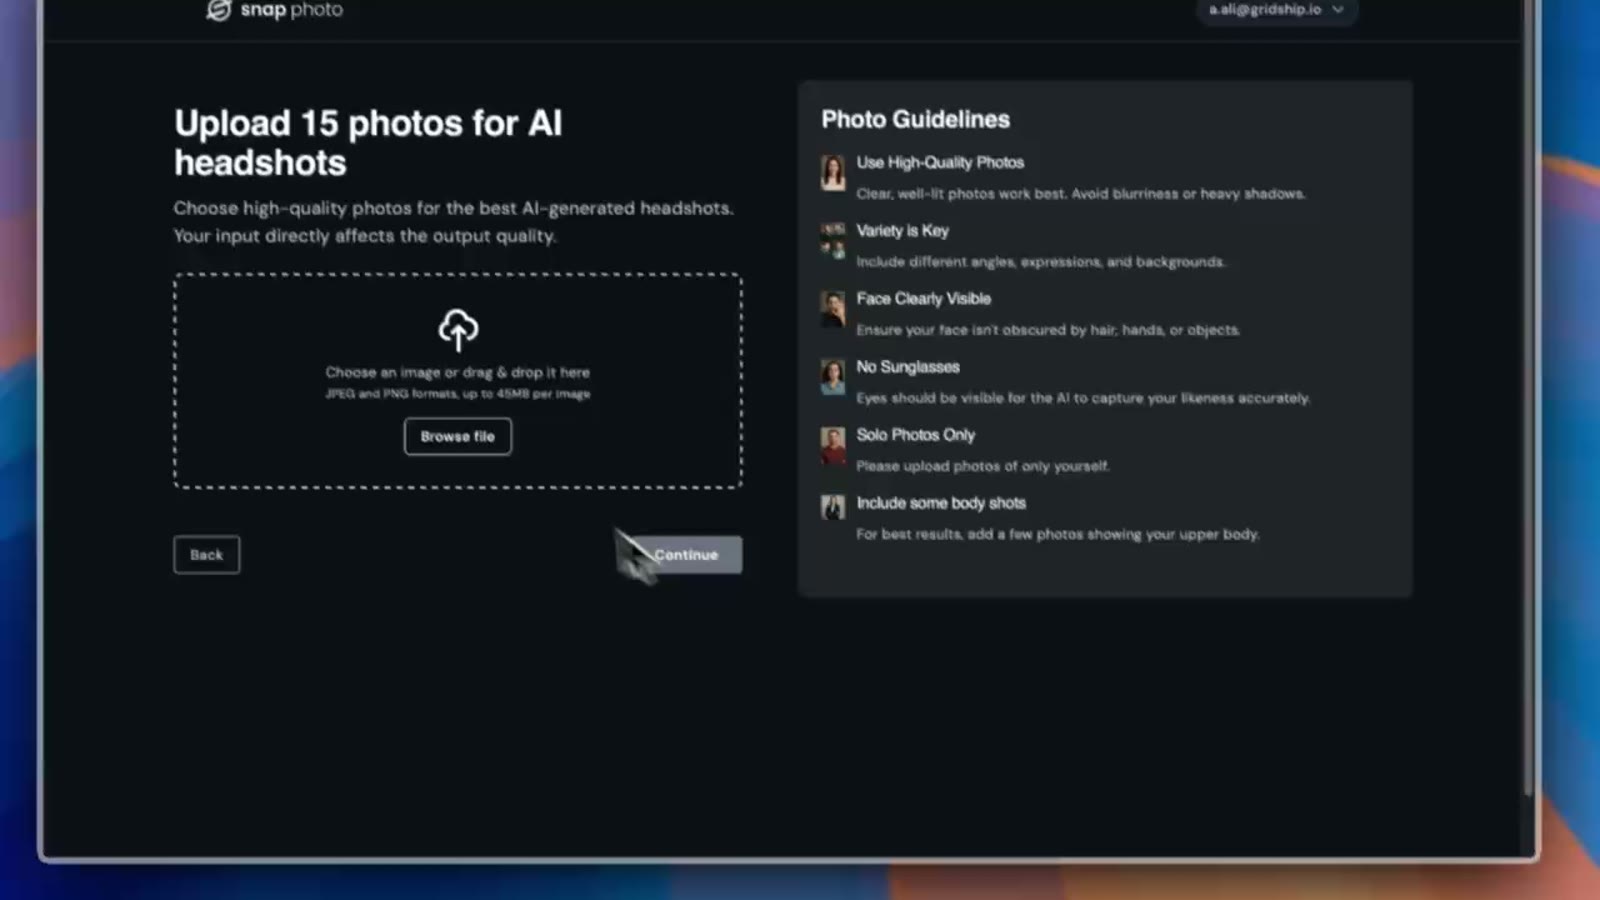Select the Face Clearly Visible thumbnail

coord(833,308)
